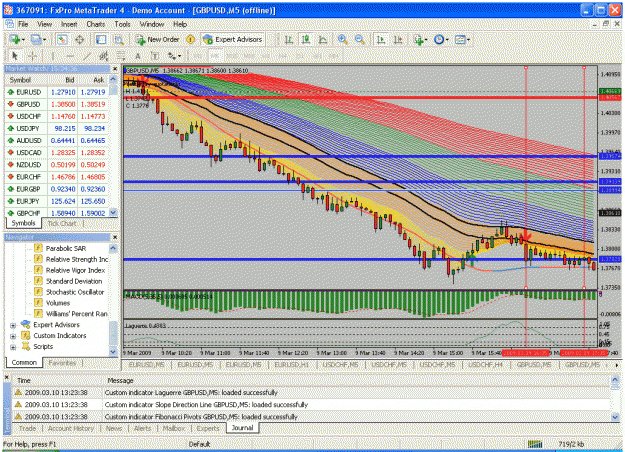
Task: Toggle the Chart Shift icon
Action: tap(398, 39)
